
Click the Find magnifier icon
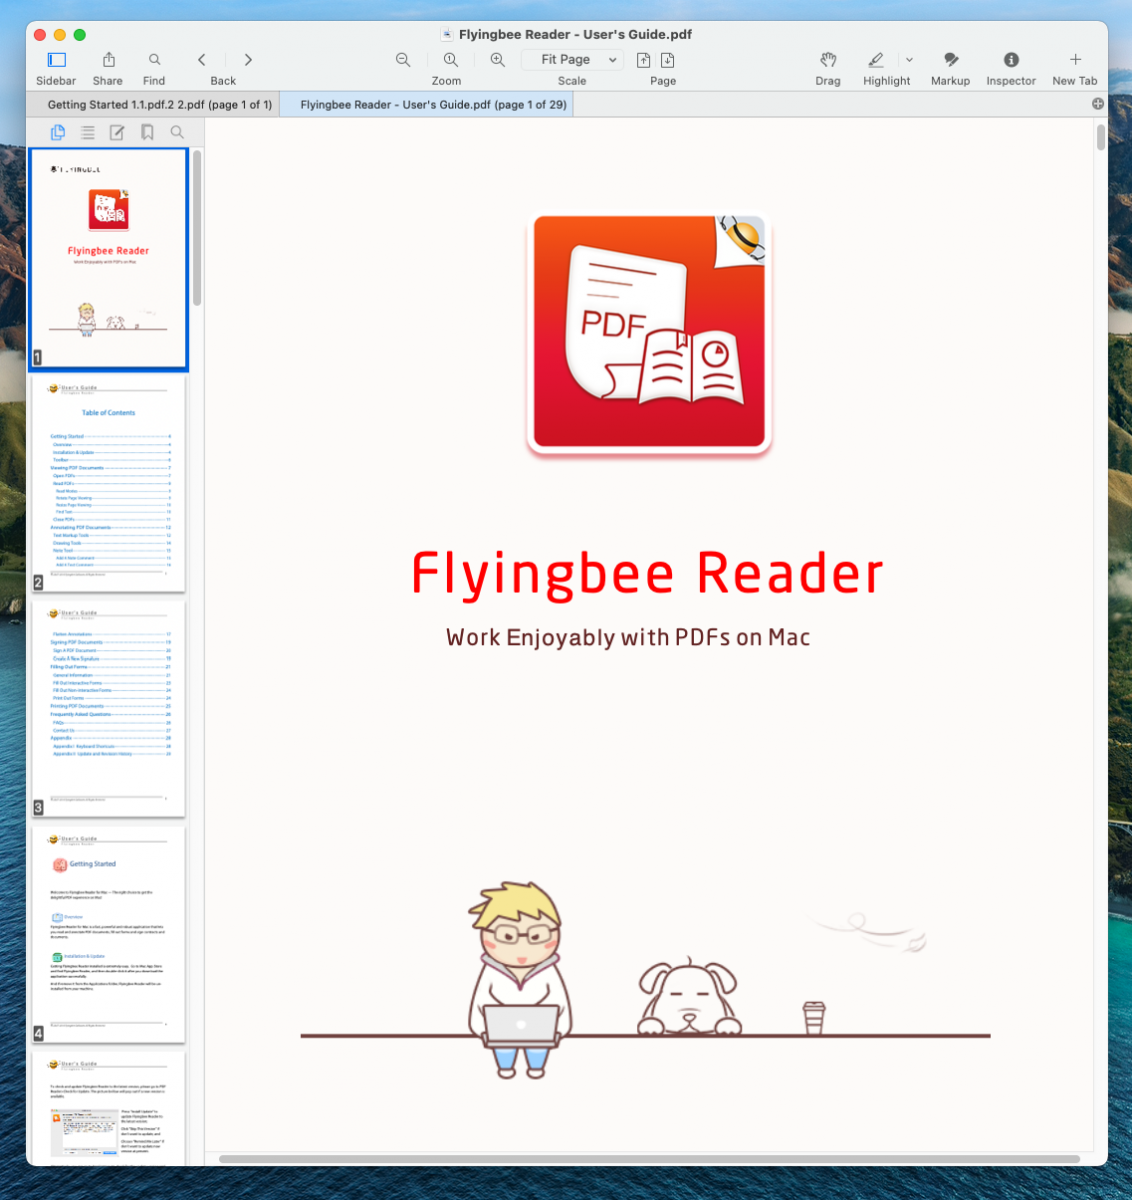pyautogui.click(x=154, y=60)
